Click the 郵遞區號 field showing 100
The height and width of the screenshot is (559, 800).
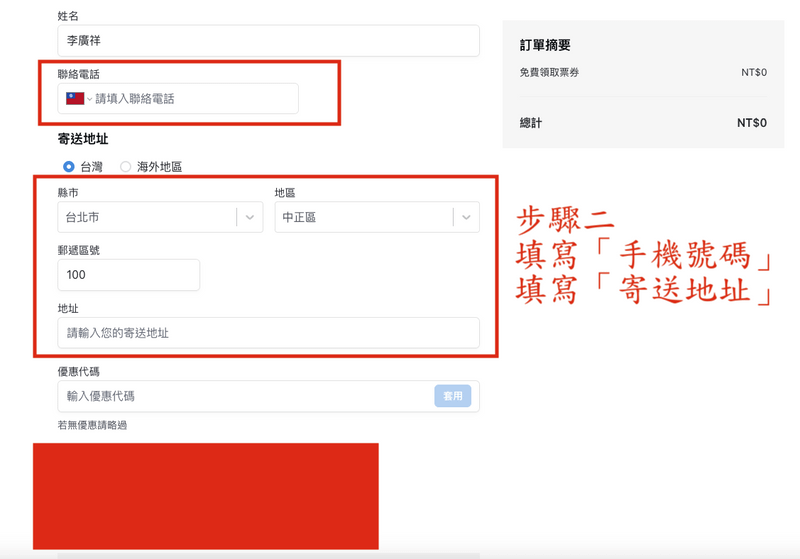pyautogui.click(x=128, y=275)
